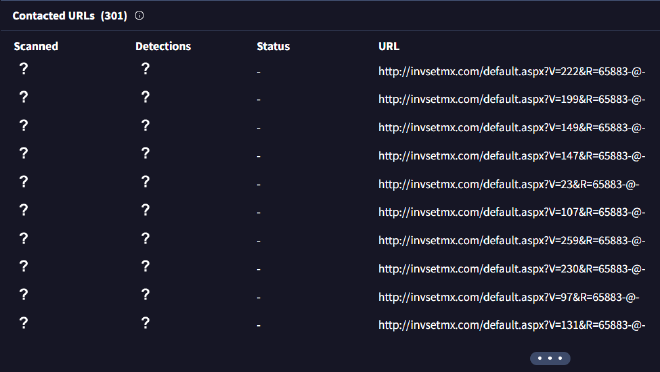This screenshot has height=372, width=660.
Task: Click Detections question mark for V=199 row
Action: point(145,97)
